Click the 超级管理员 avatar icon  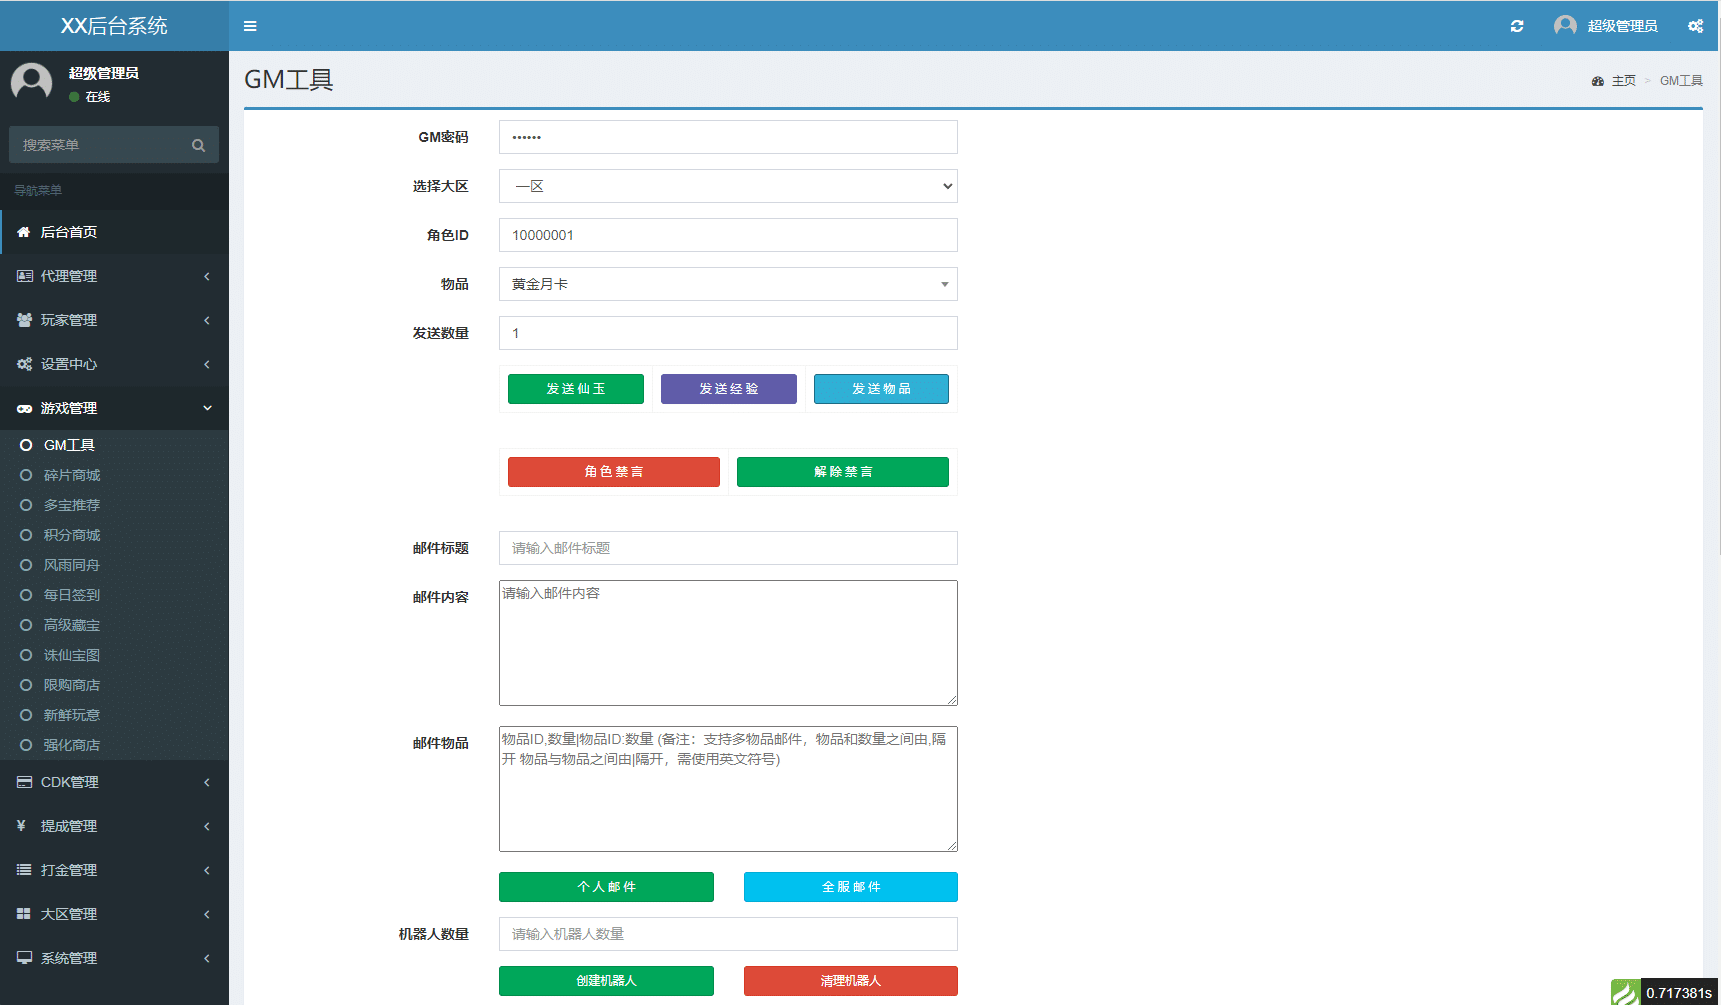coord(1564,25)
